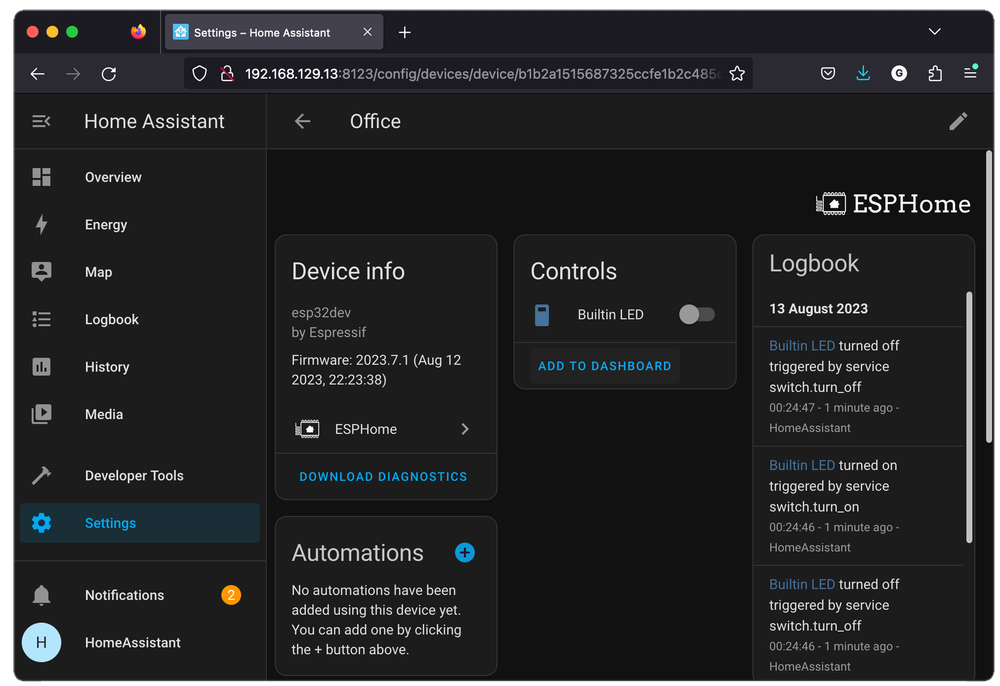The height and width of the screenshot is (686, 1000).
Task: Add an automation with the plus icon
Action: coord(465,553)
